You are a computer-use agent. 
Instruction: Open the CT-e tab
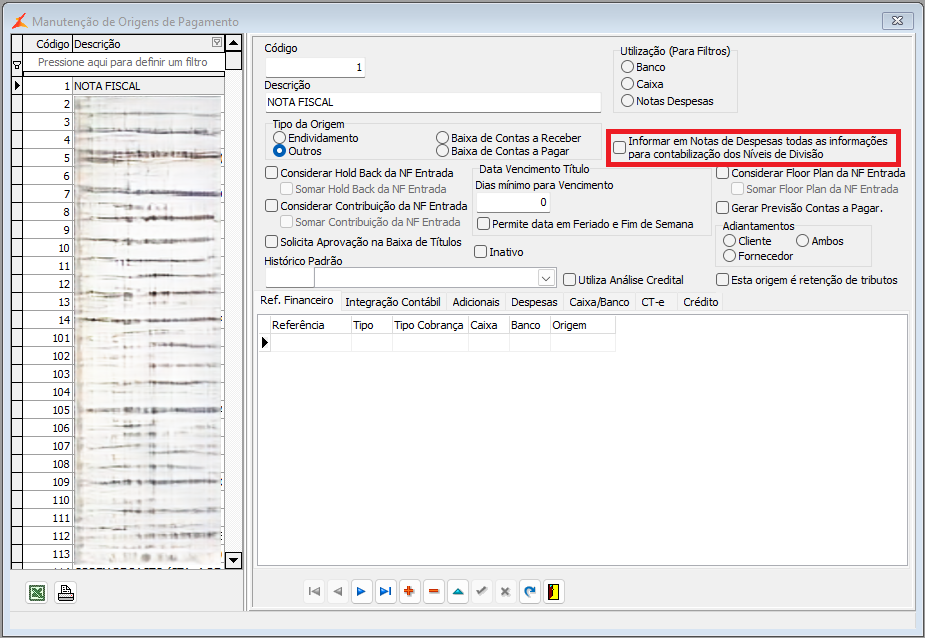[x=653, y=302]
